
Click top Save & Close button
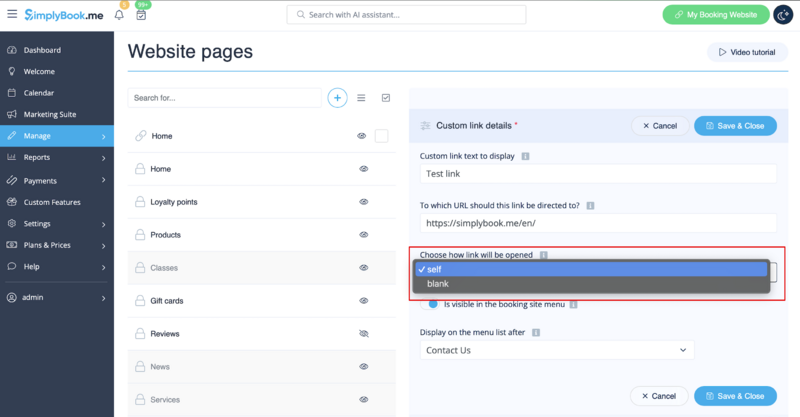tap(735, 126)
